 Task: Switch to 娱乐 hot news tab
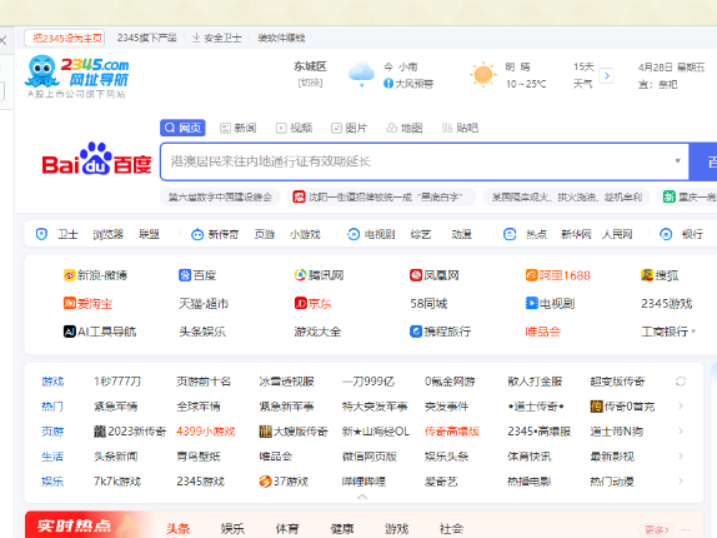tap(232, 529)
